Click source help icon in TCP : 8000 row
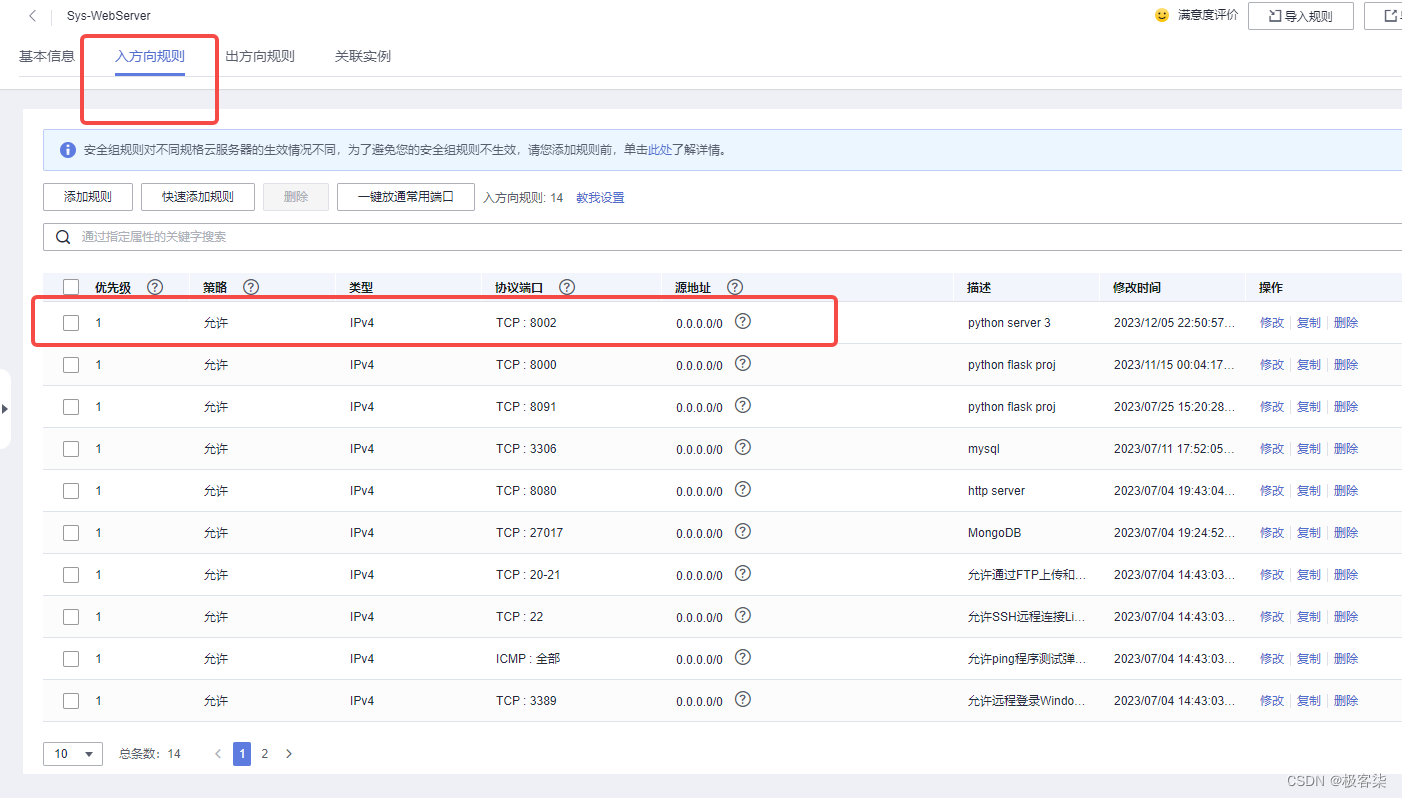 click(742, 363)
